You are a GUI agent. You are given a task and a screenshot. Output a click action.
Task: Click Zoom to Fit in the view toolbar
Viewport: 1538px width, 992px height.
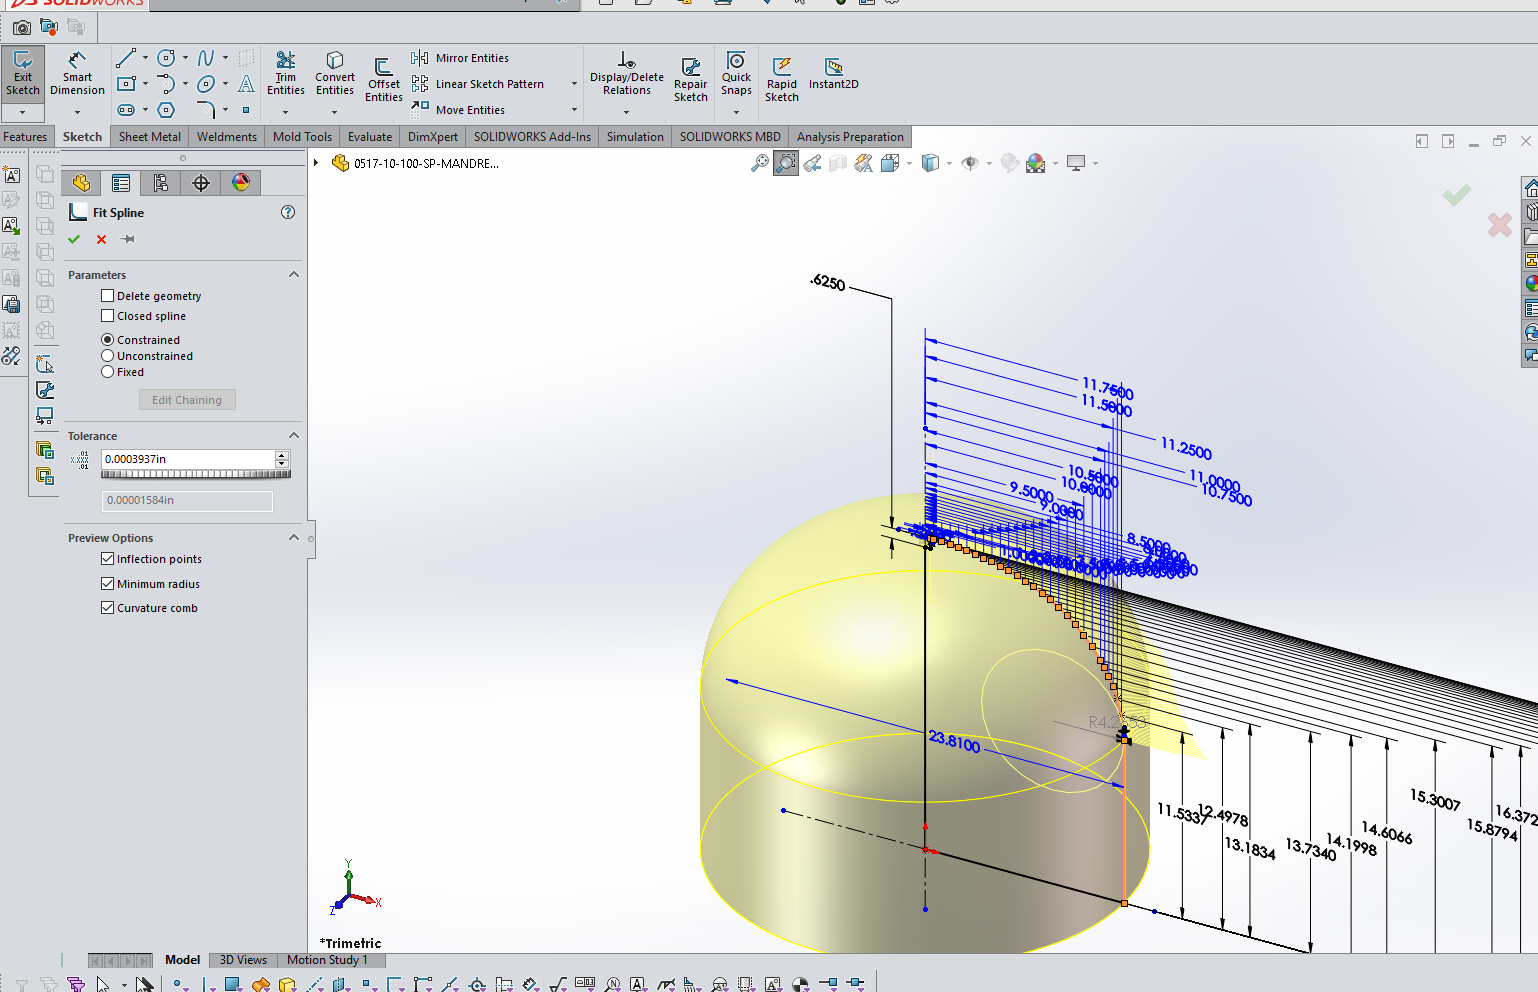(x=762, y=162)
